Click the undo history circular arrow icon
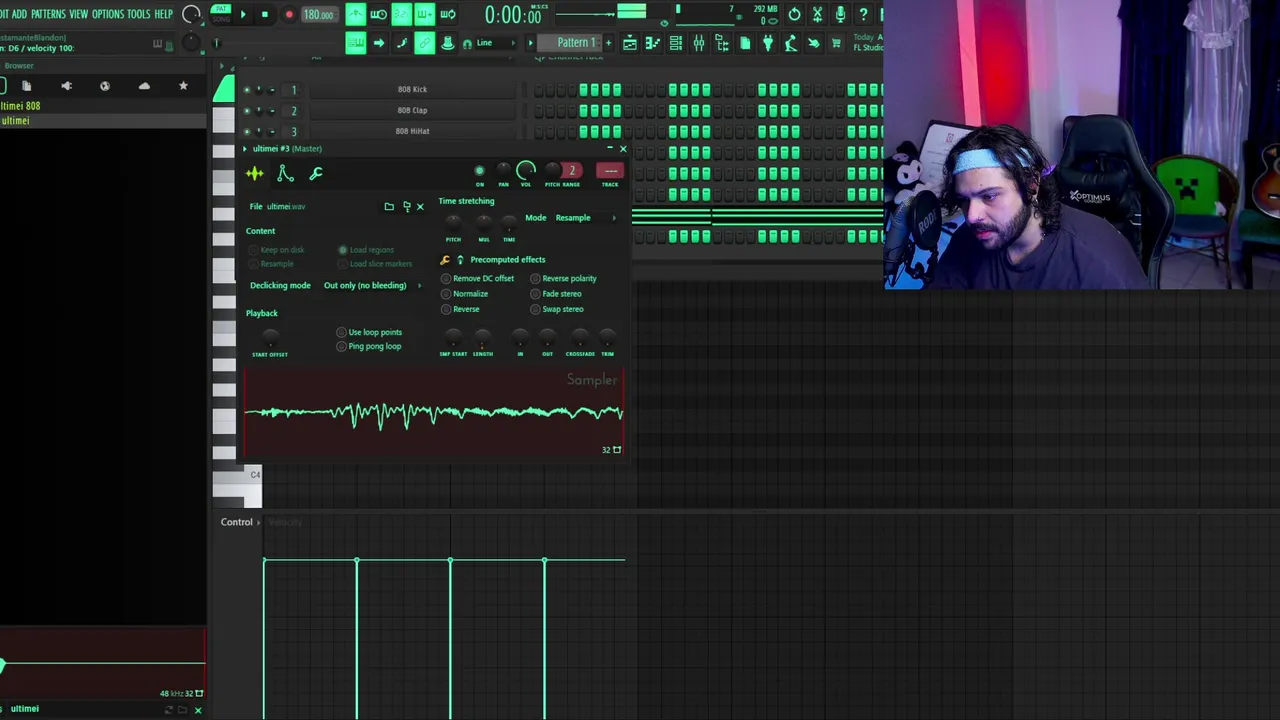The image size is (1280, 720). pos(794,15)
